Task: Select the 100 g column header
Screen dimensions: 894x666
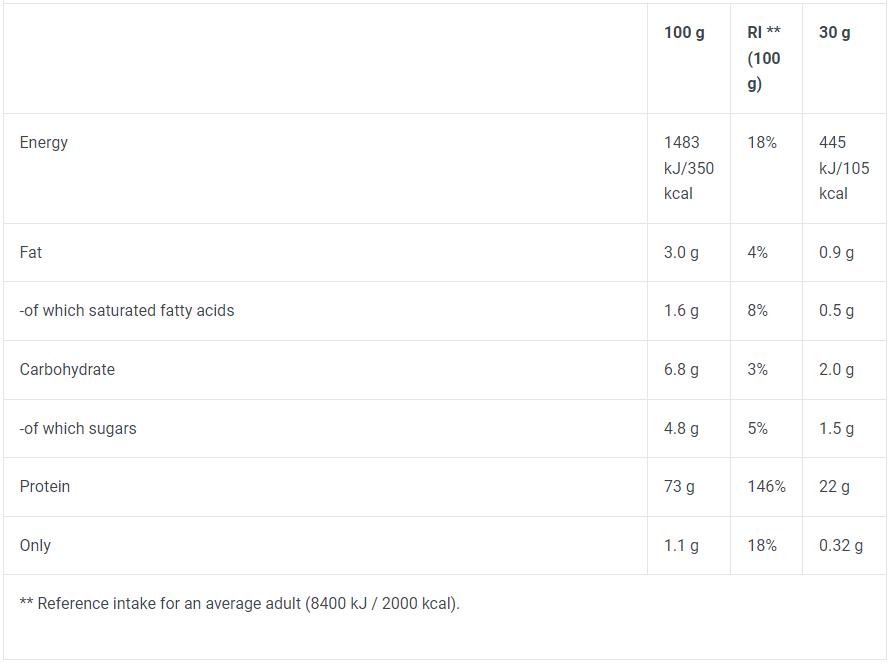Action: point(684,33)
